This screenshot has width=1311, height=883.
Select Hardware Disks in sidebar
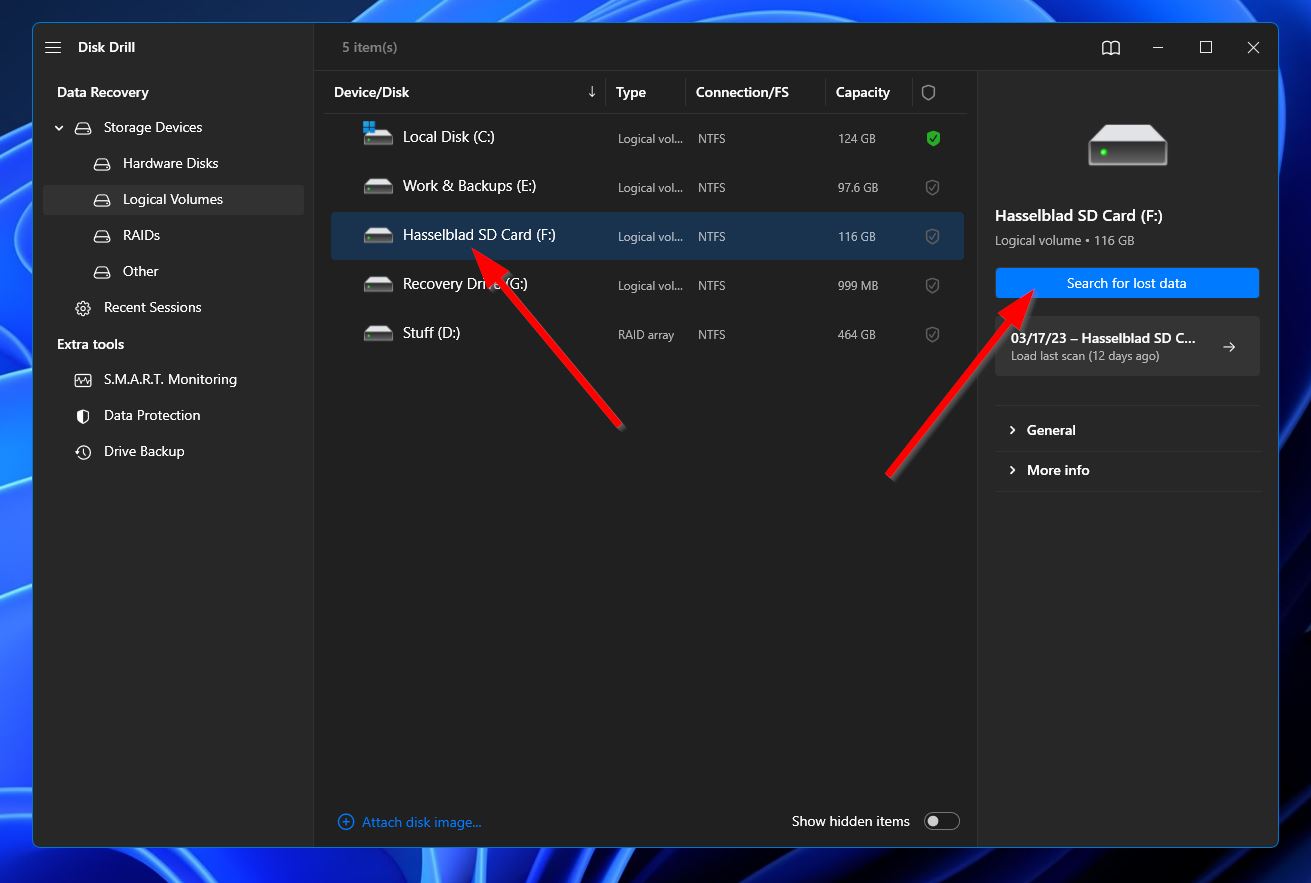[x=173, y=164]
